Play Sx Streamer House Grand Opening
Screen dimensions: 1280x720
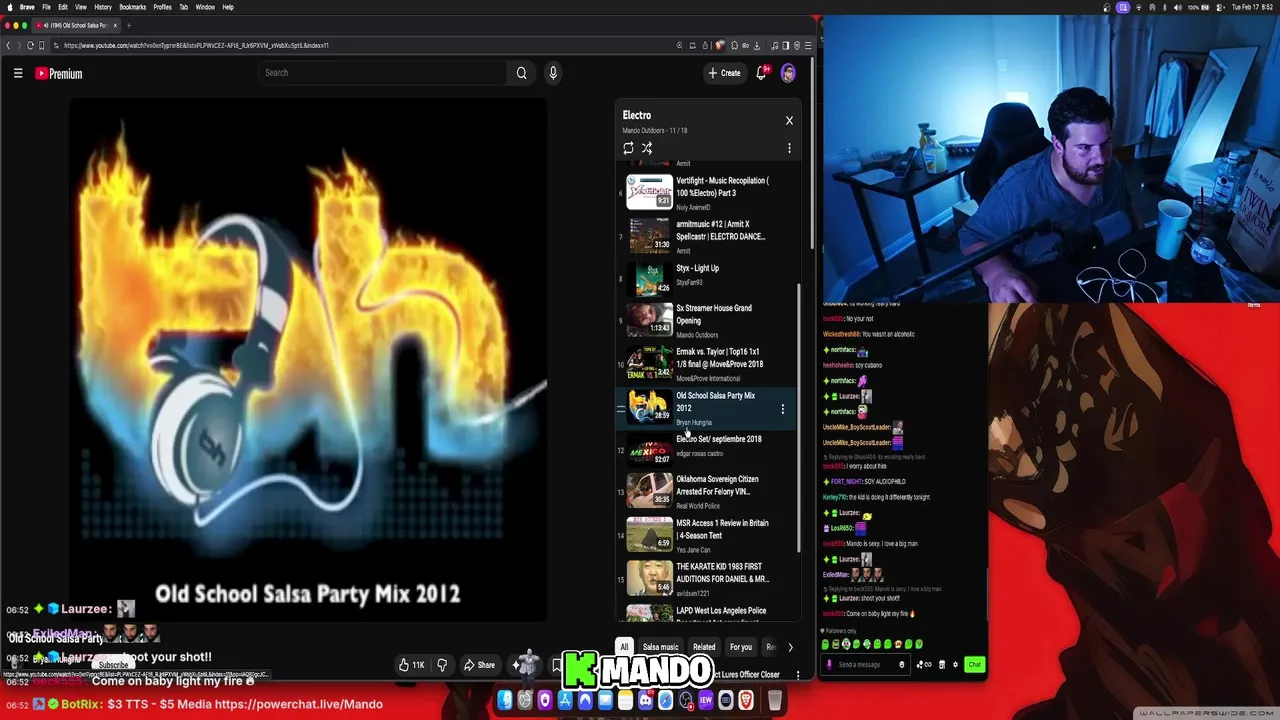point(707,320)
